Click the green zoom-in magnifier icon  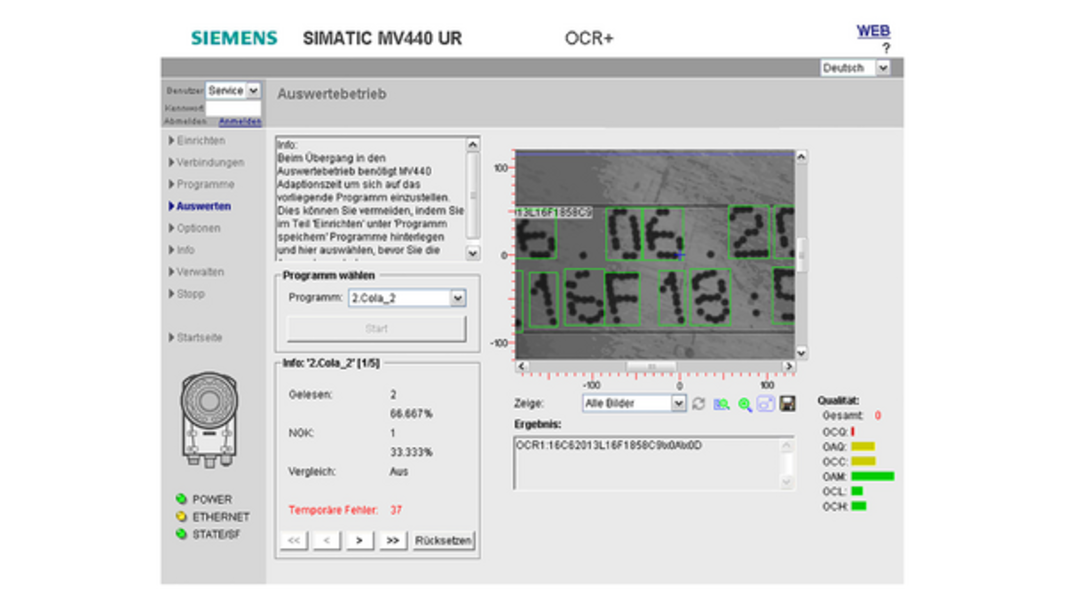[744, 404]
